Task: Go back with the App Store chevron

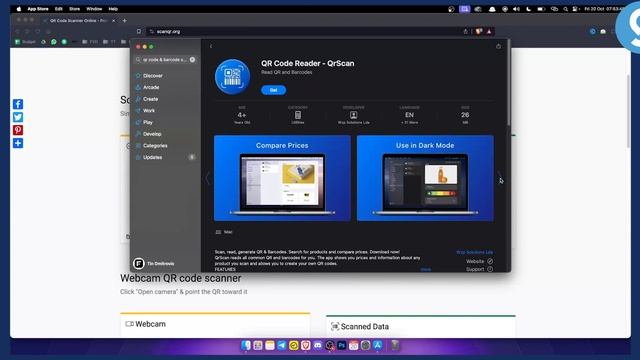Action: click(211, 47)
